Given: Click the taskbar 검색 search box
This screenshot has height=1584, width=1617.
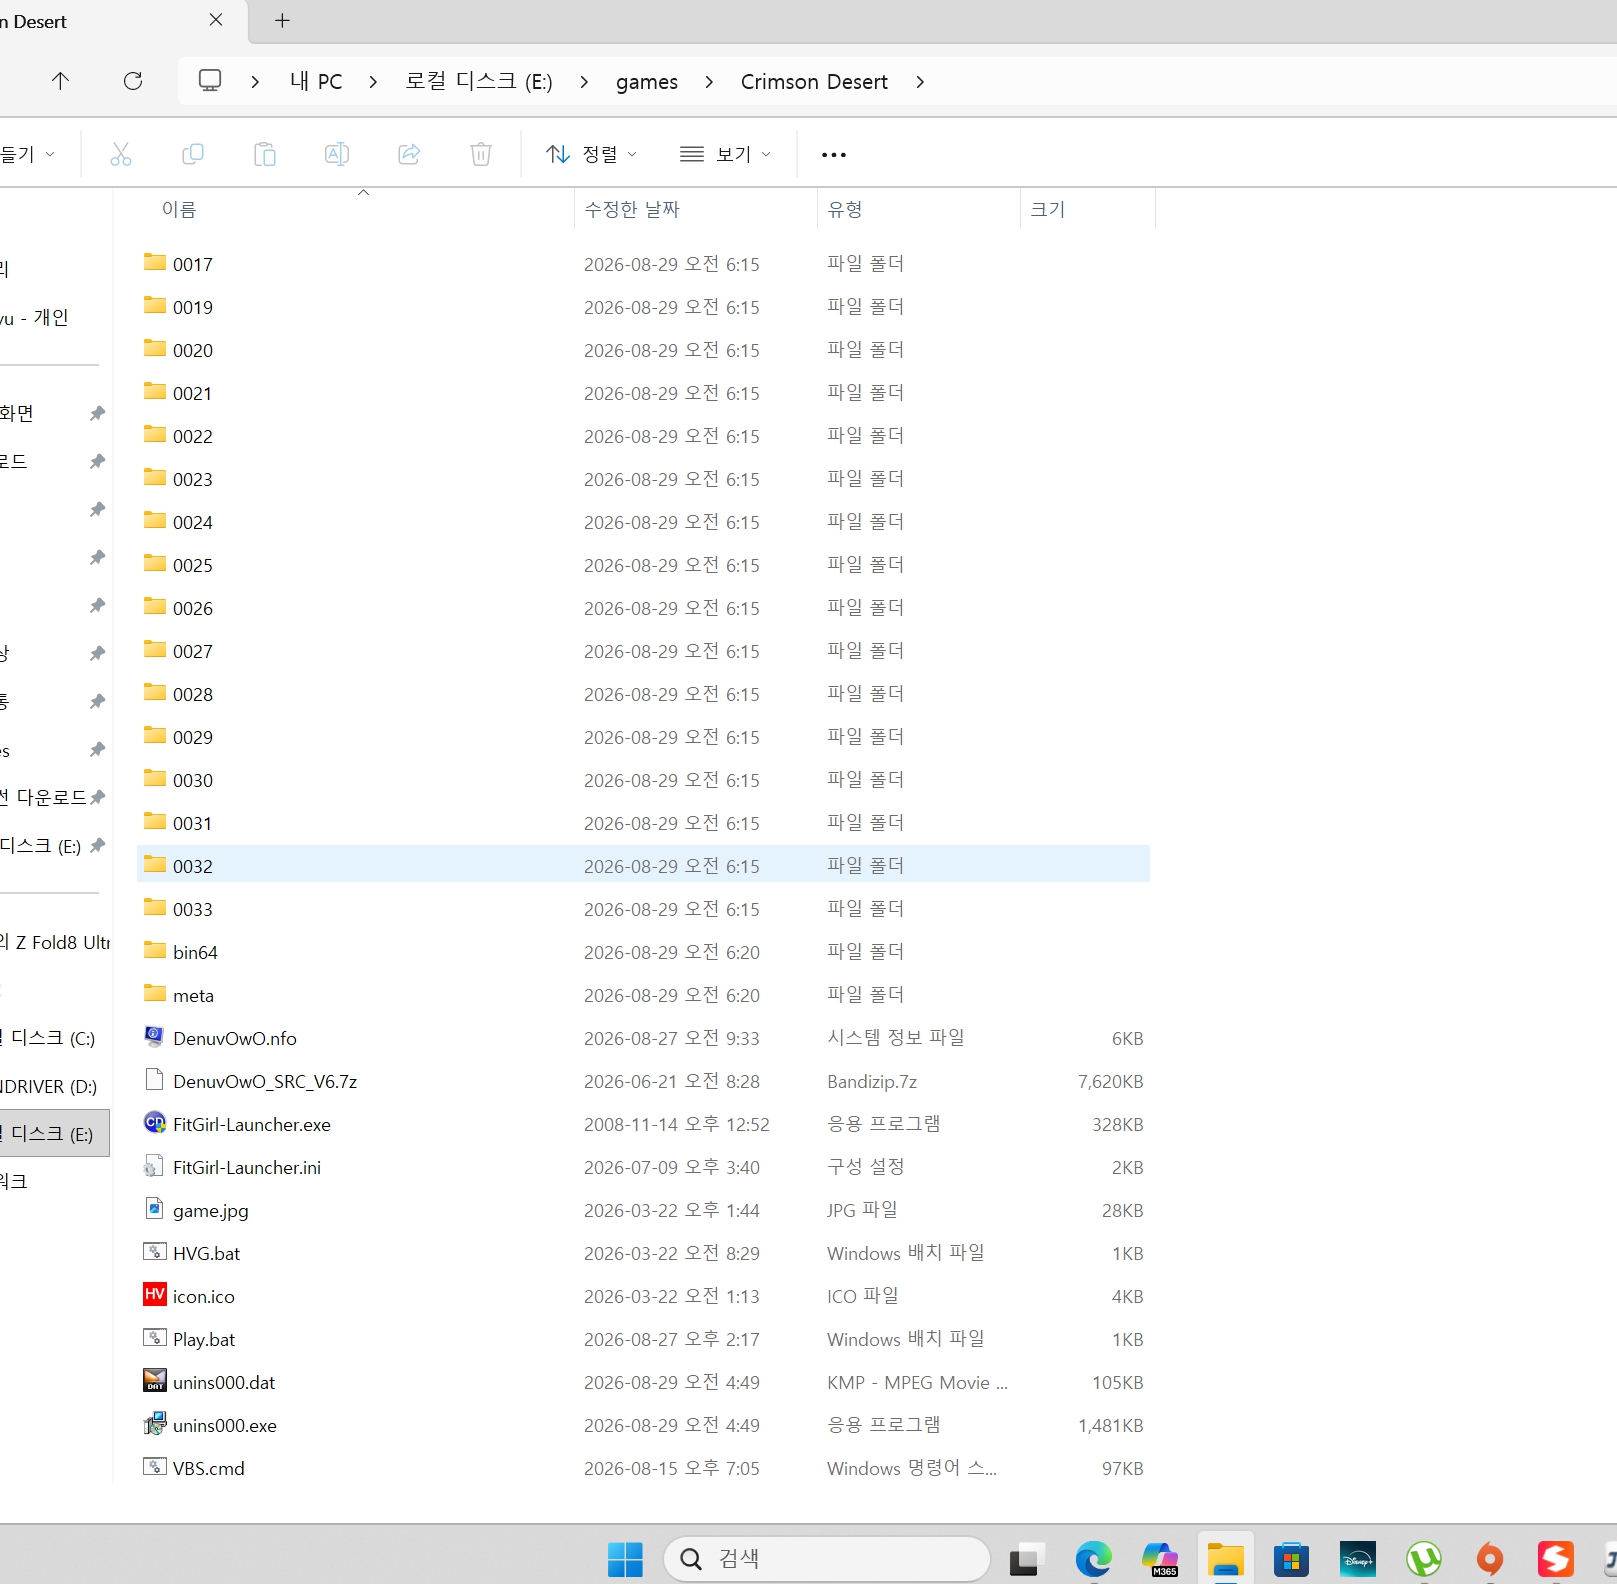Looking at the screenshot, I should (827, 1559).
